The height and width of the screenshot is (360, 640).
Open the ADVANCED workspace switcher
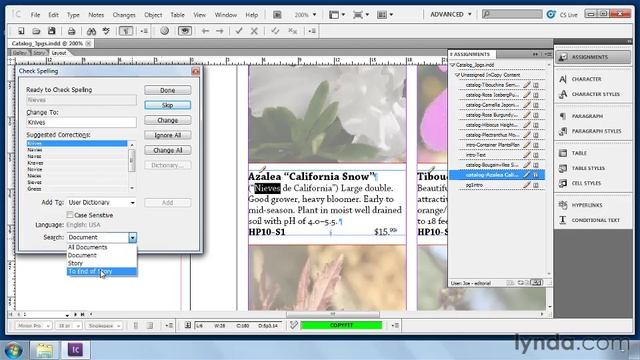tap(451, 14)
